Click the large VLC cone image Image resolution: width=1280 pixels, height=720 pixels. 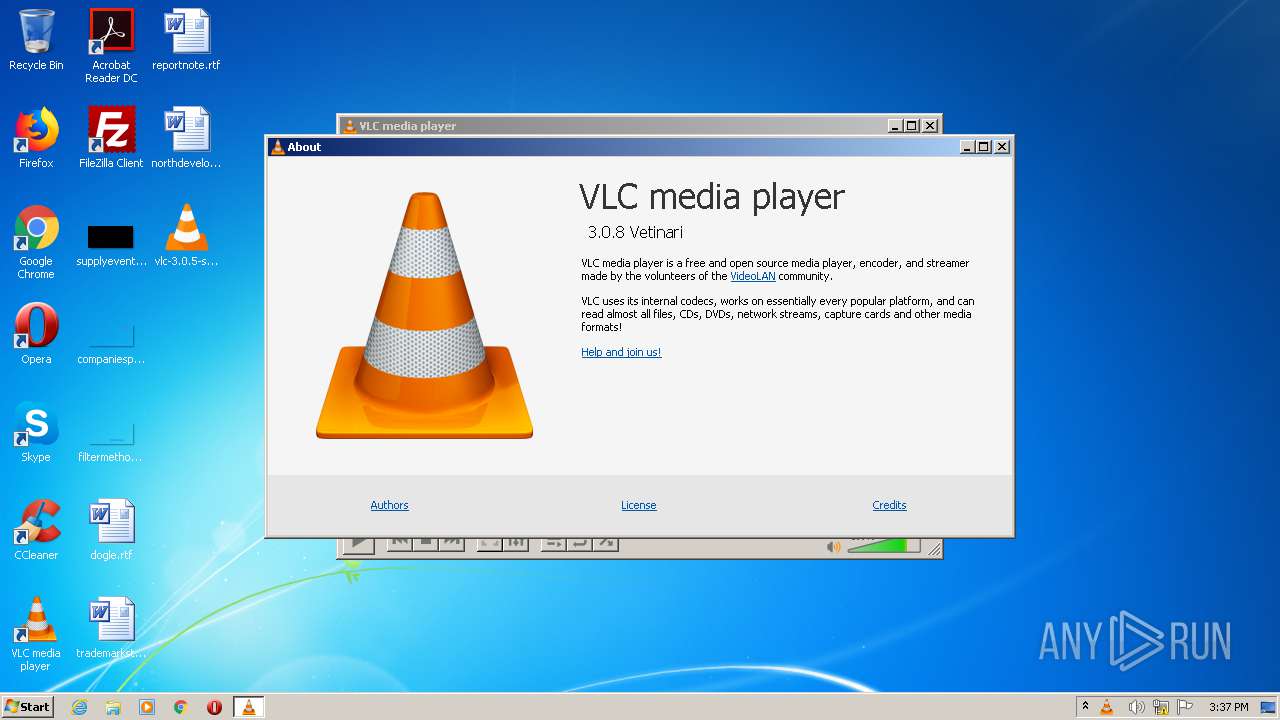click(x=424, y=315)
